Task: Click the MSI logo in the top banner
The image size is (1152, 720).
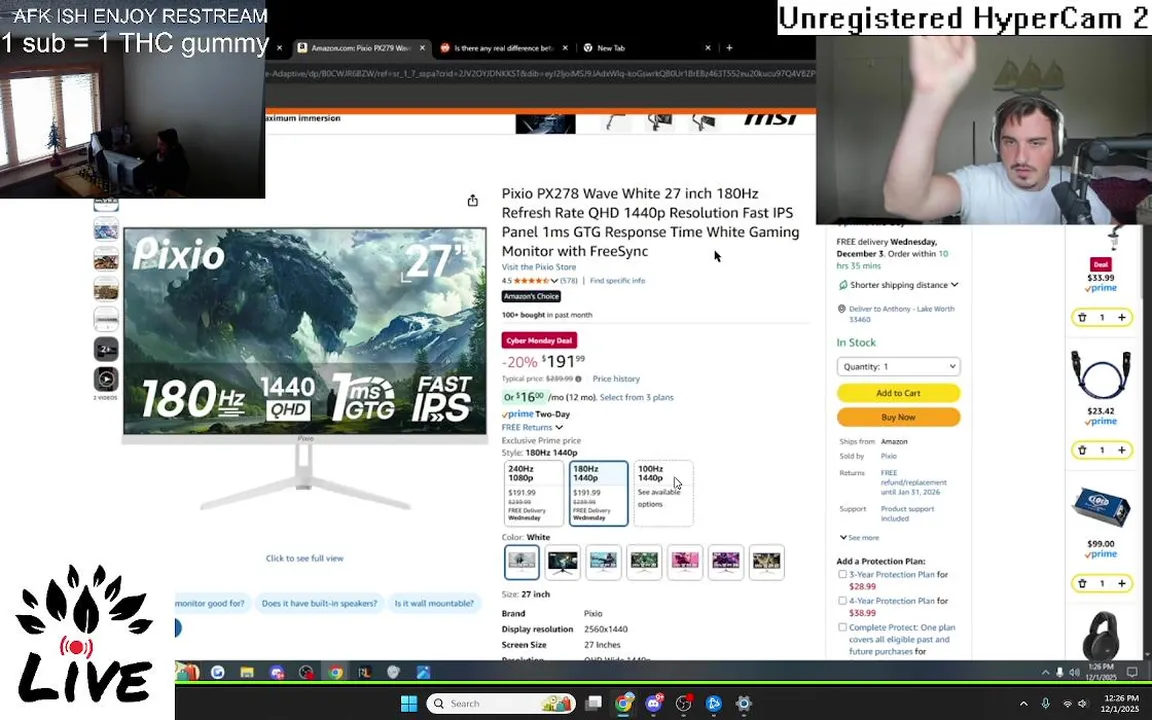Action: [771, 119]
